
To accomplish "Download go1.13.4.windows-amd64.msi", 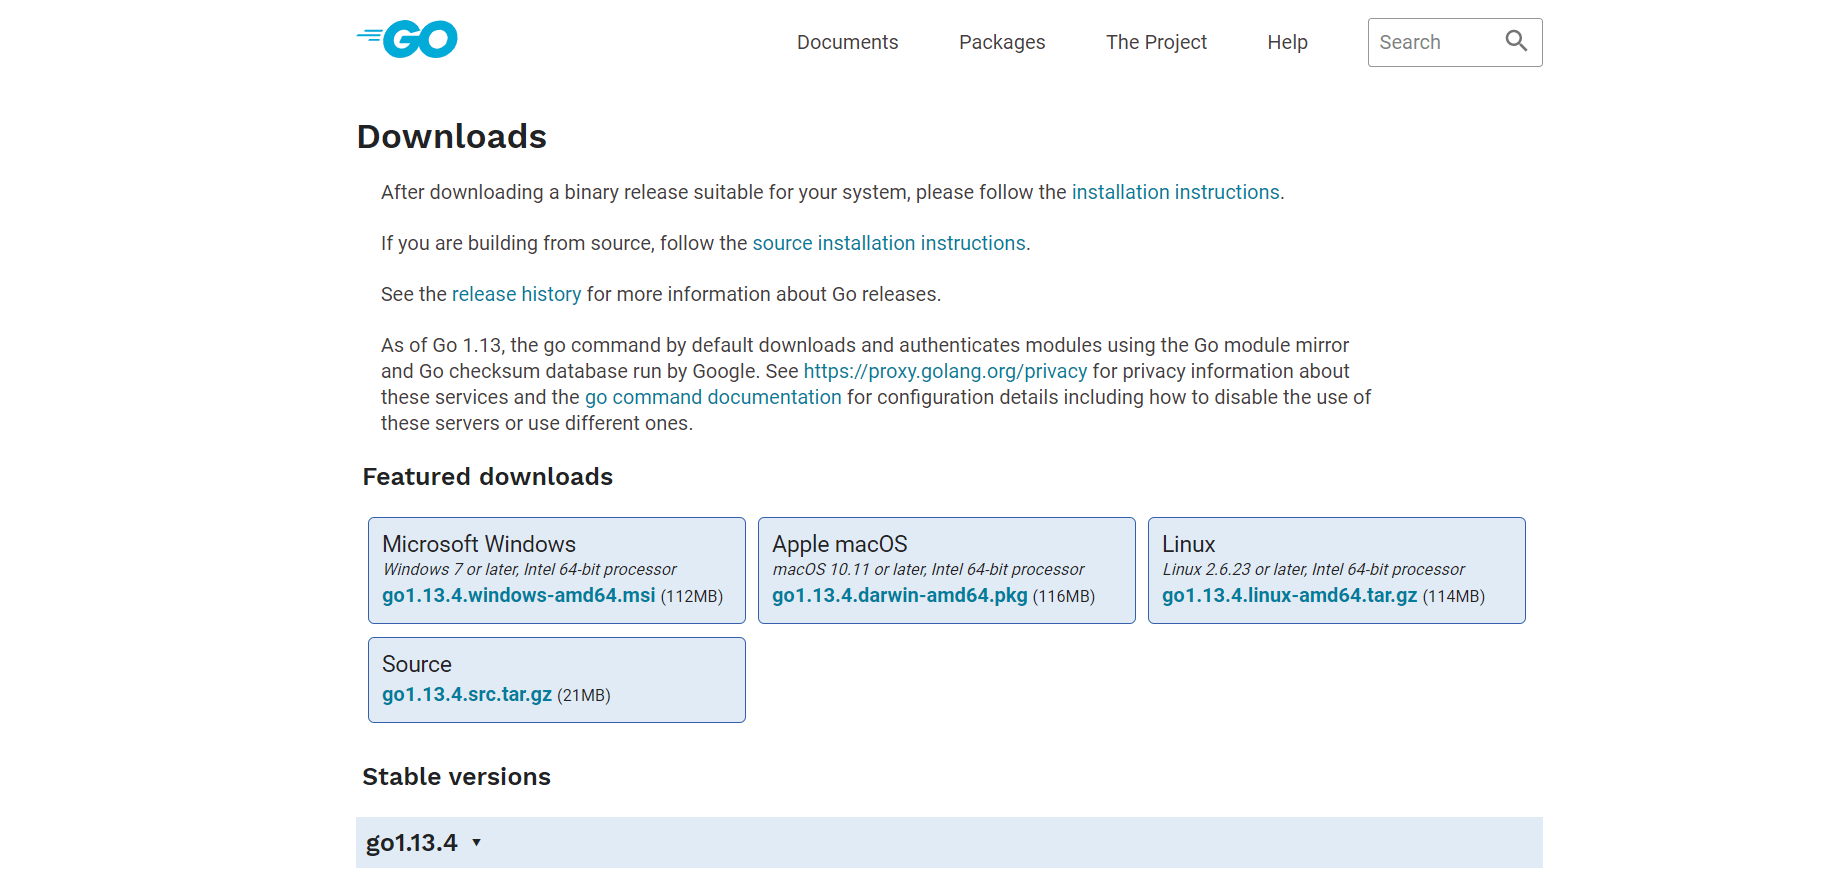I will [x=519, y=595].
